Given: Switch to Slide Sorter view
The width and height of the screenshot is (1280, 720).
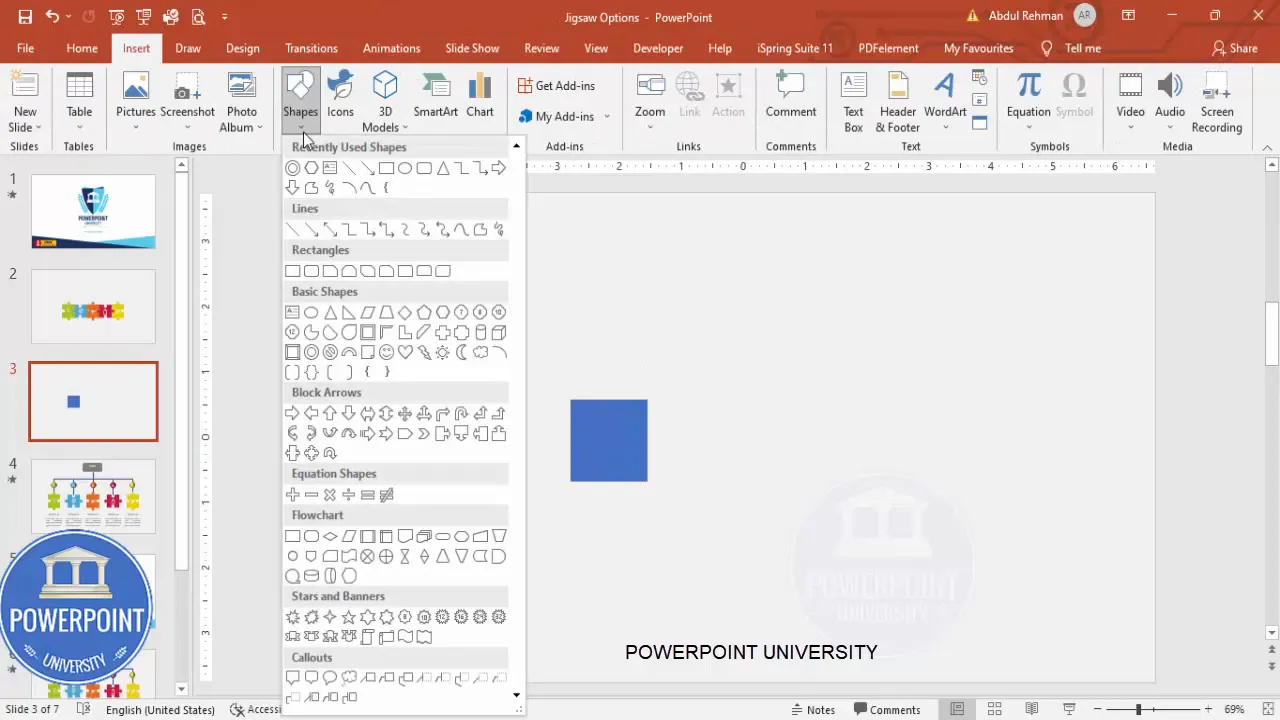Looking at the screenshot, I should (x=994, y=709).
